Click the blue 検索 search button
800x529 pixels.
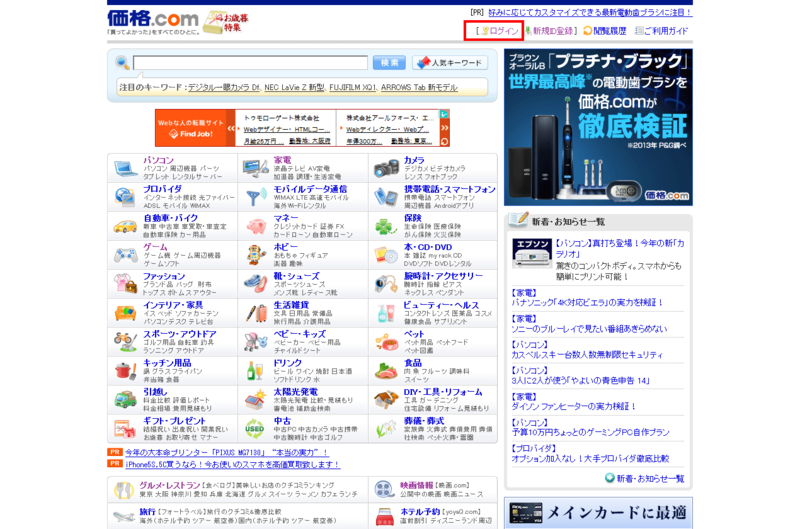389,63
